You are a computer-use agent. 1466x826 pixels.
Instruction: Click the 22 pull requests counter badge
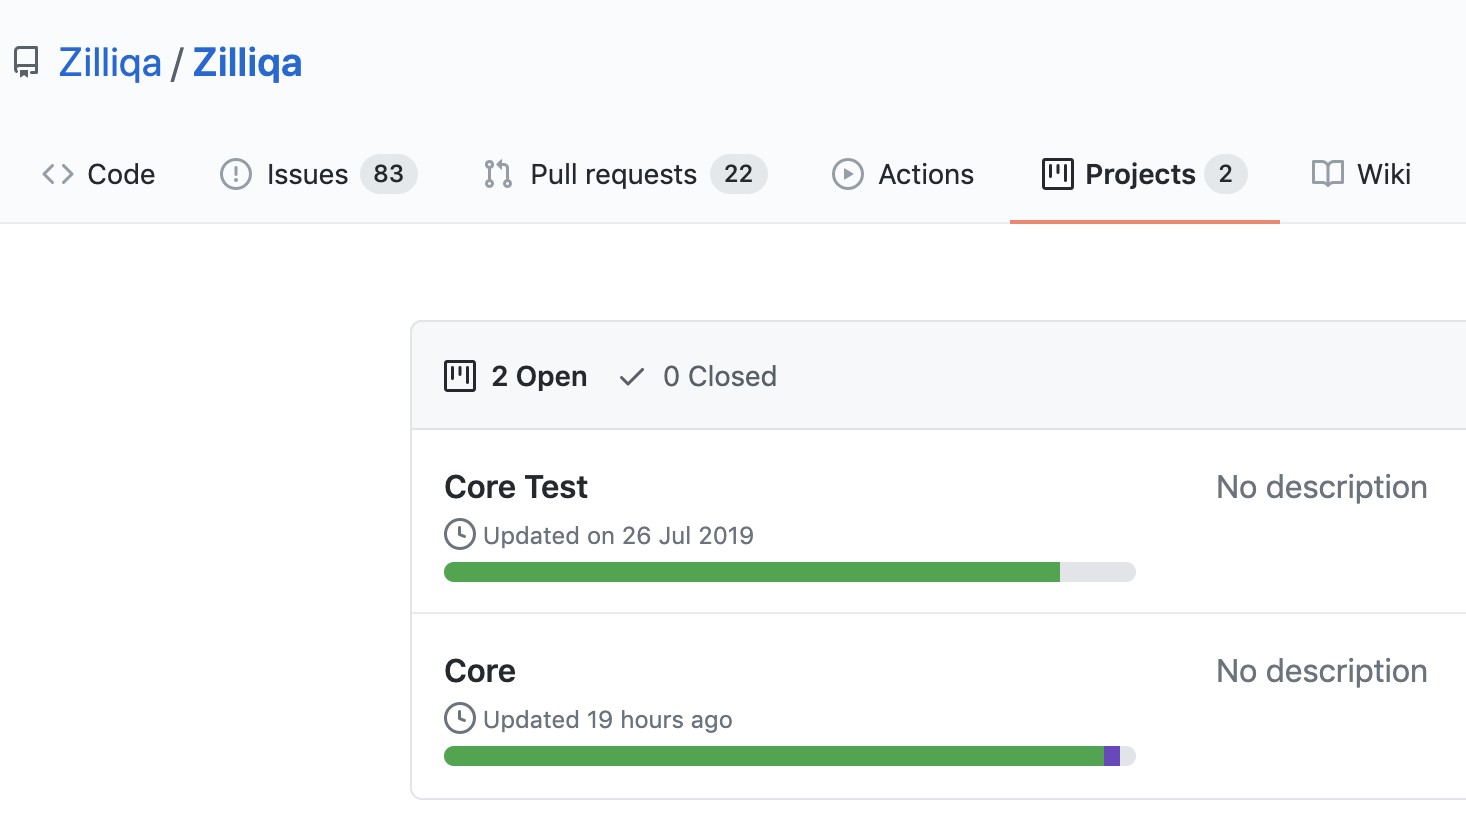[x=738, y=174]
